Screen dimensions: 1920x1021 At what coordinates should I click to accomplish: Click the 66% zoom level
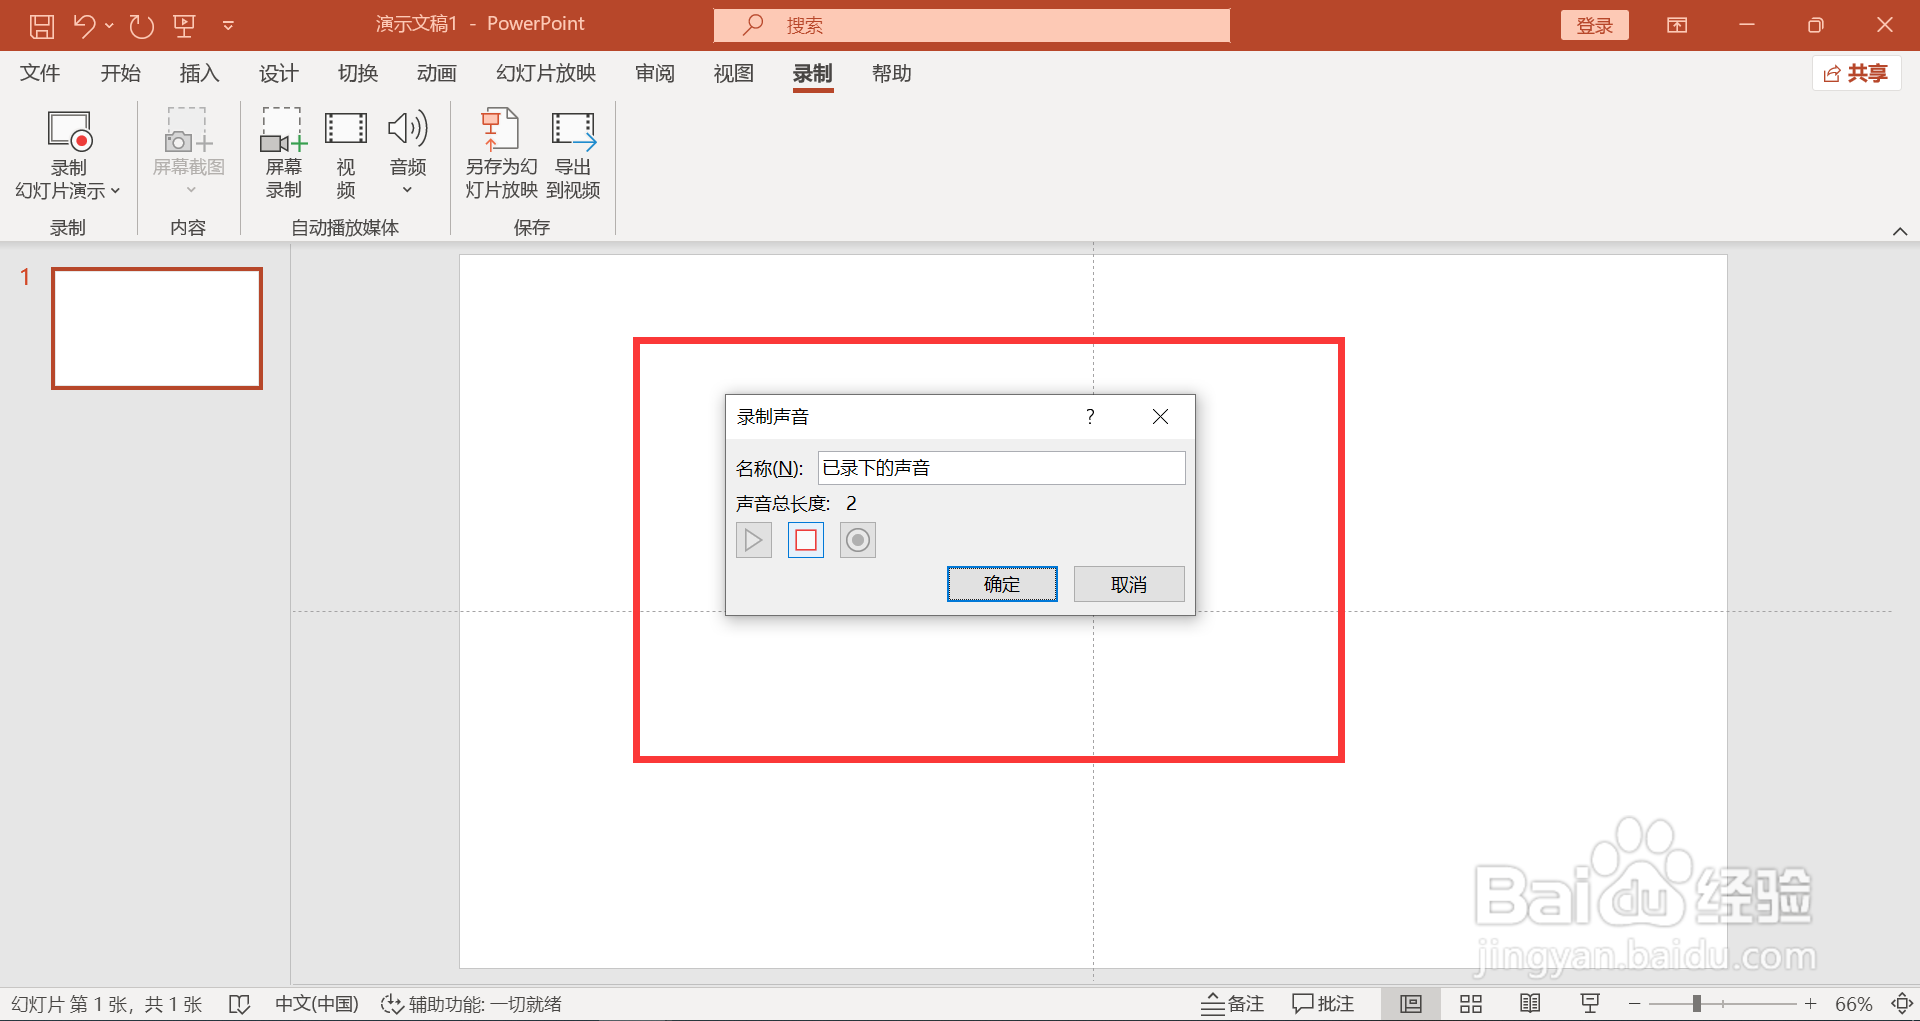click(x=1853, y=1004)
